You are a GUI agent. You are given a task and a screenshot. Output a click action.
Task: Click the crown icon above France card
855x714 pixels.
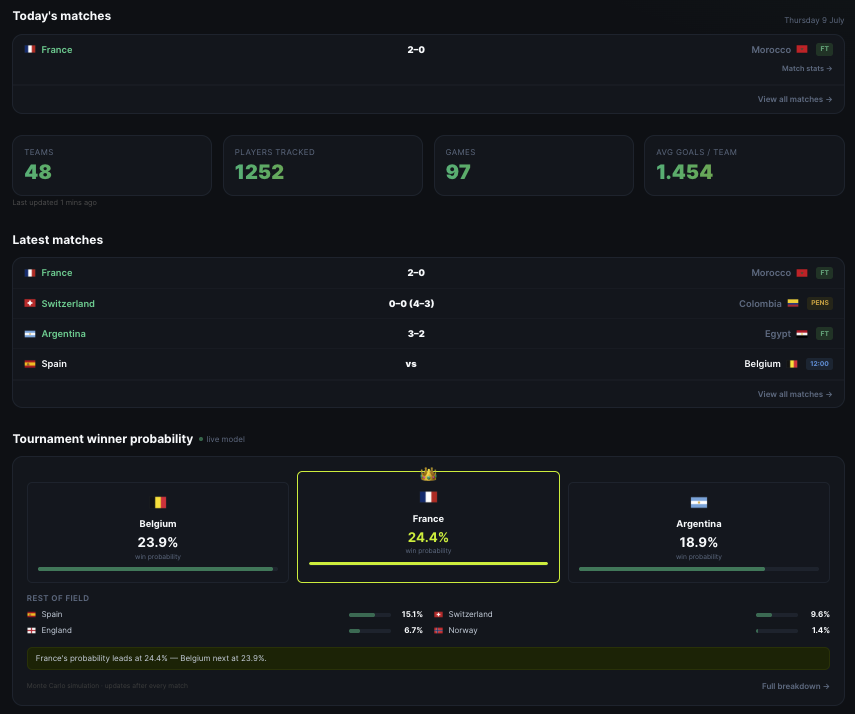point(428,474)
